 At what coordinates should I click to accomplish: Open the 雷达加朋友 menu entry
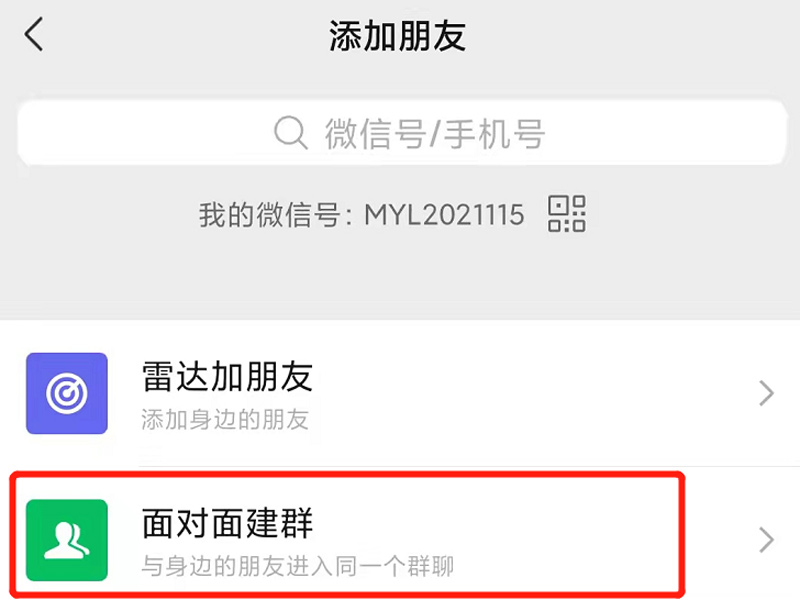click(x=400, y=393)
